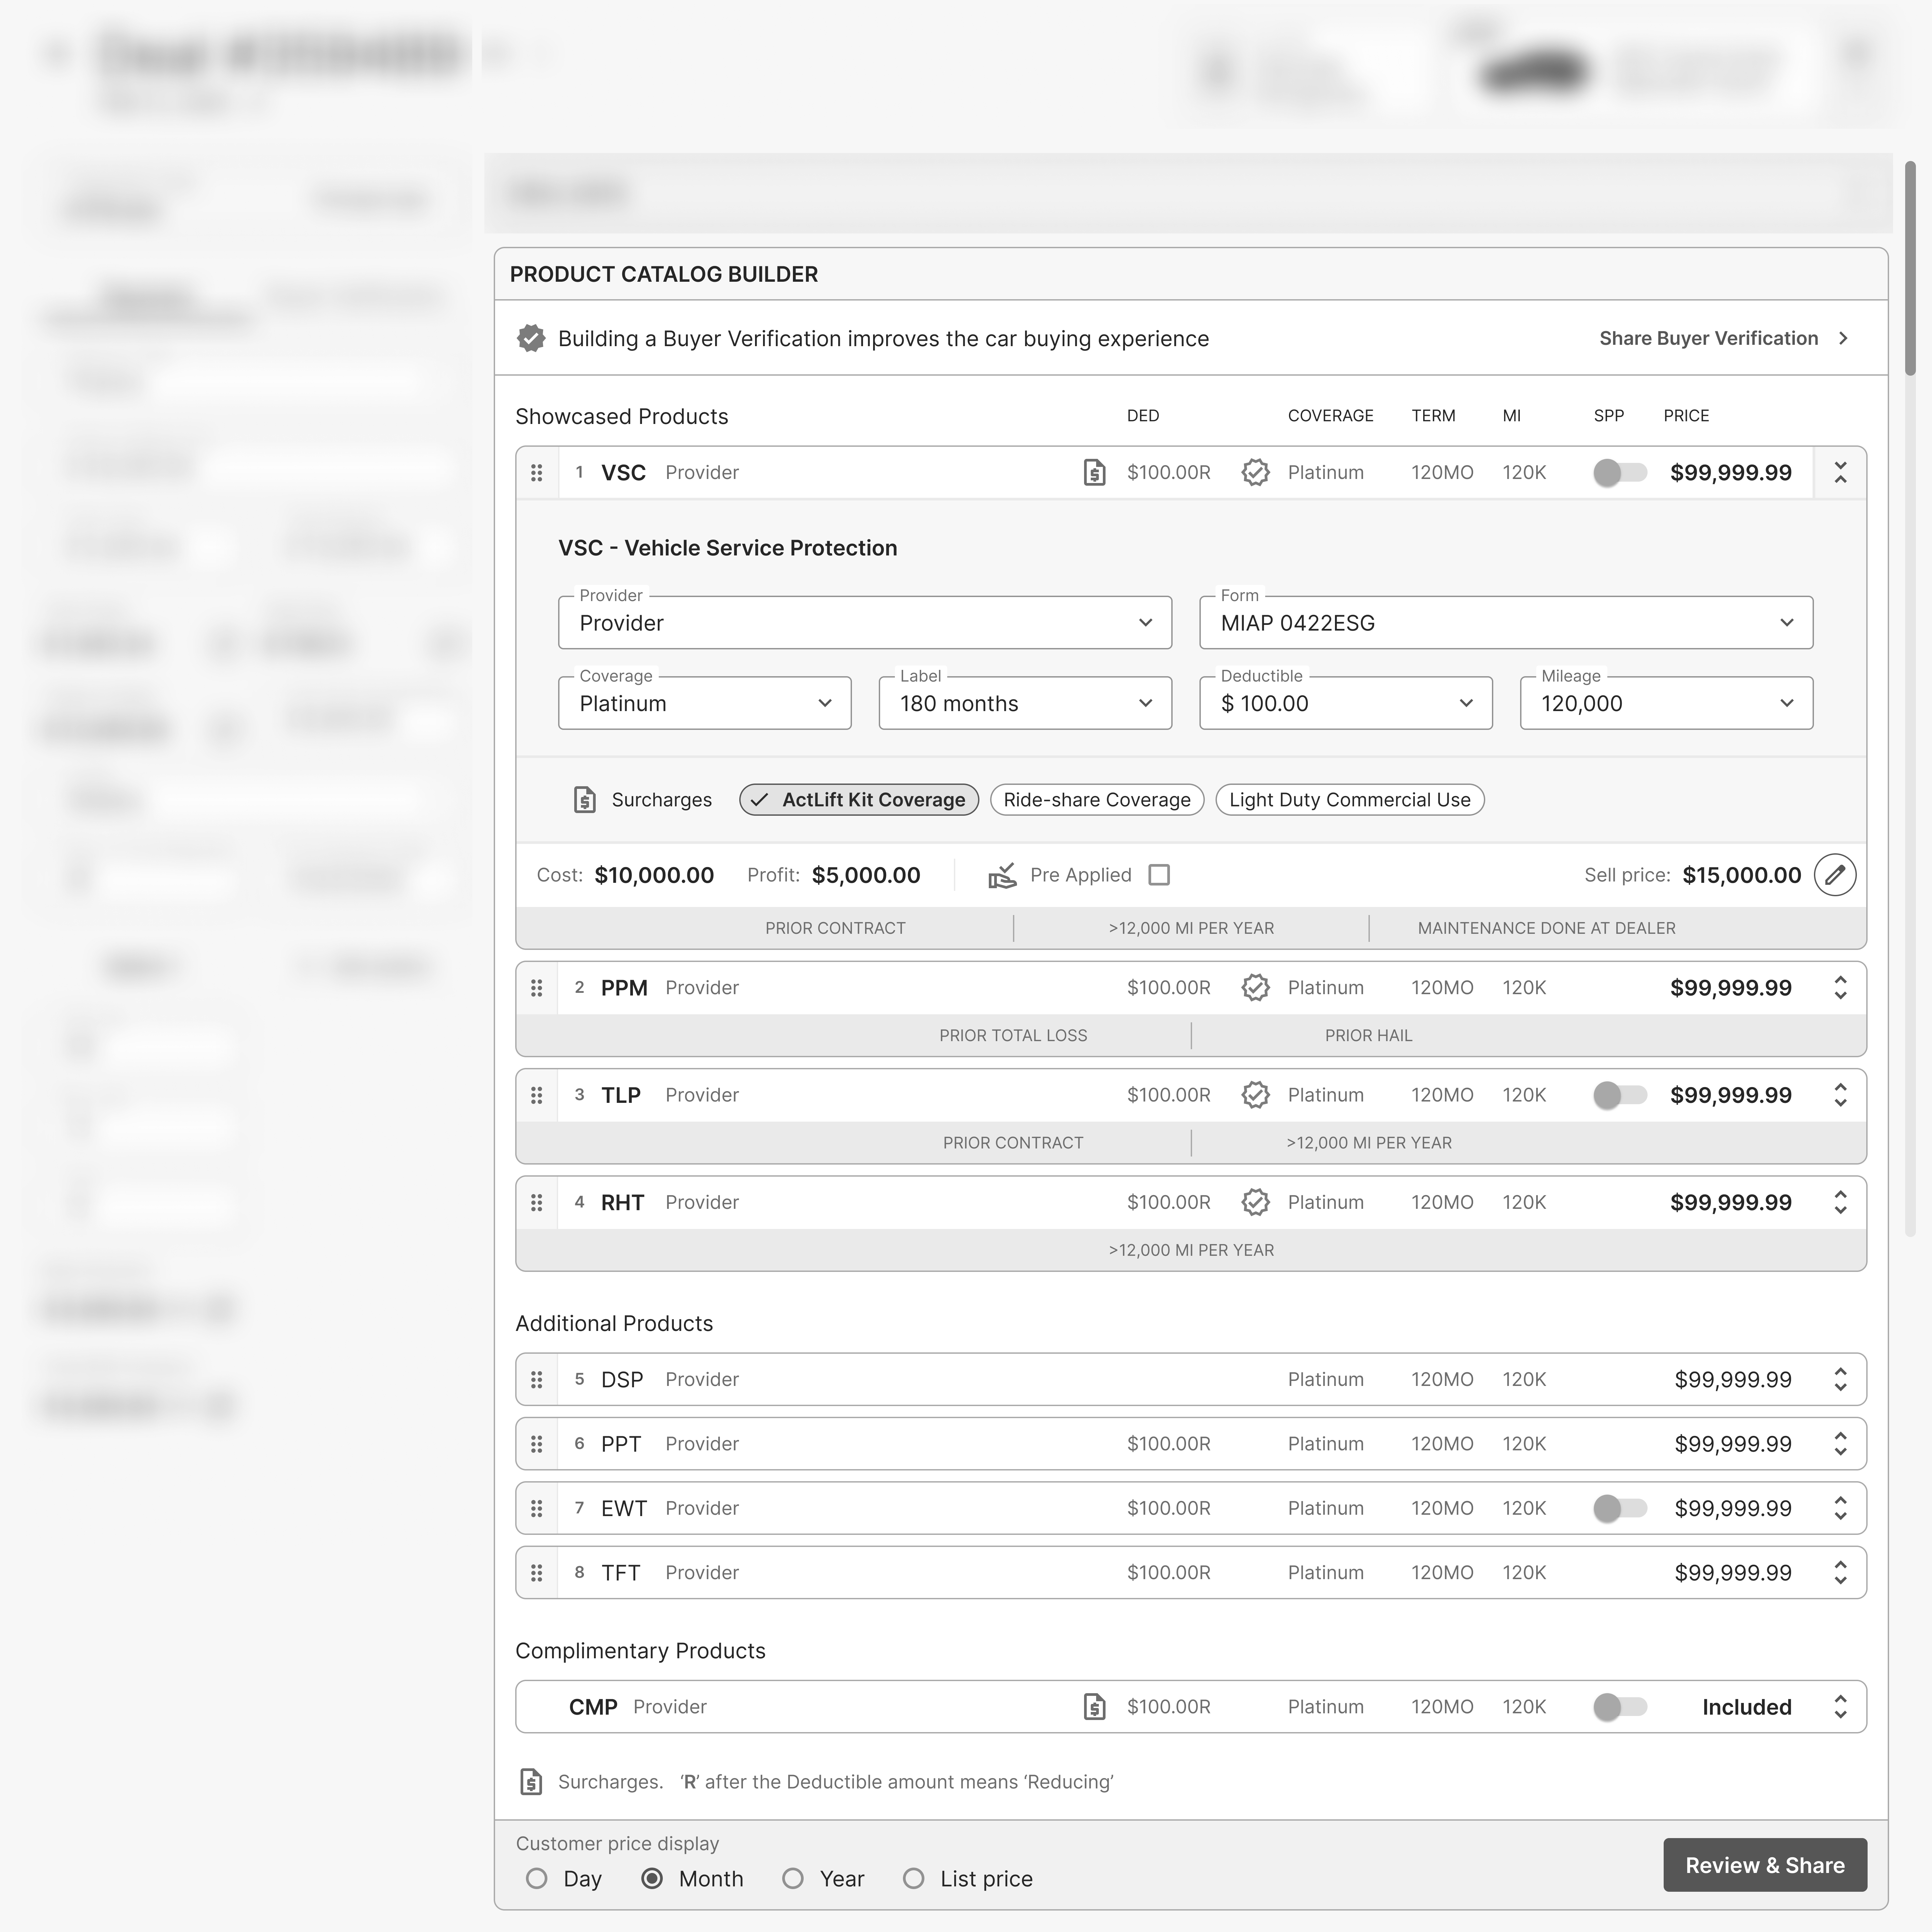
Task: Expand the EWT product row
Action: pos(1840,1508)
